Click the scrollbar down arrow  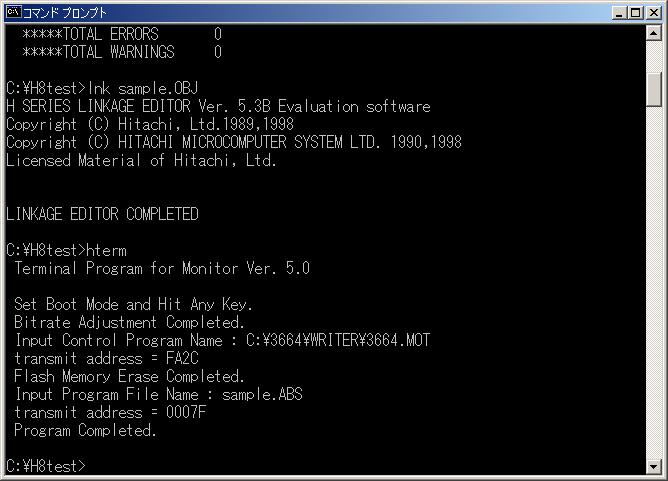coord(654,467)
